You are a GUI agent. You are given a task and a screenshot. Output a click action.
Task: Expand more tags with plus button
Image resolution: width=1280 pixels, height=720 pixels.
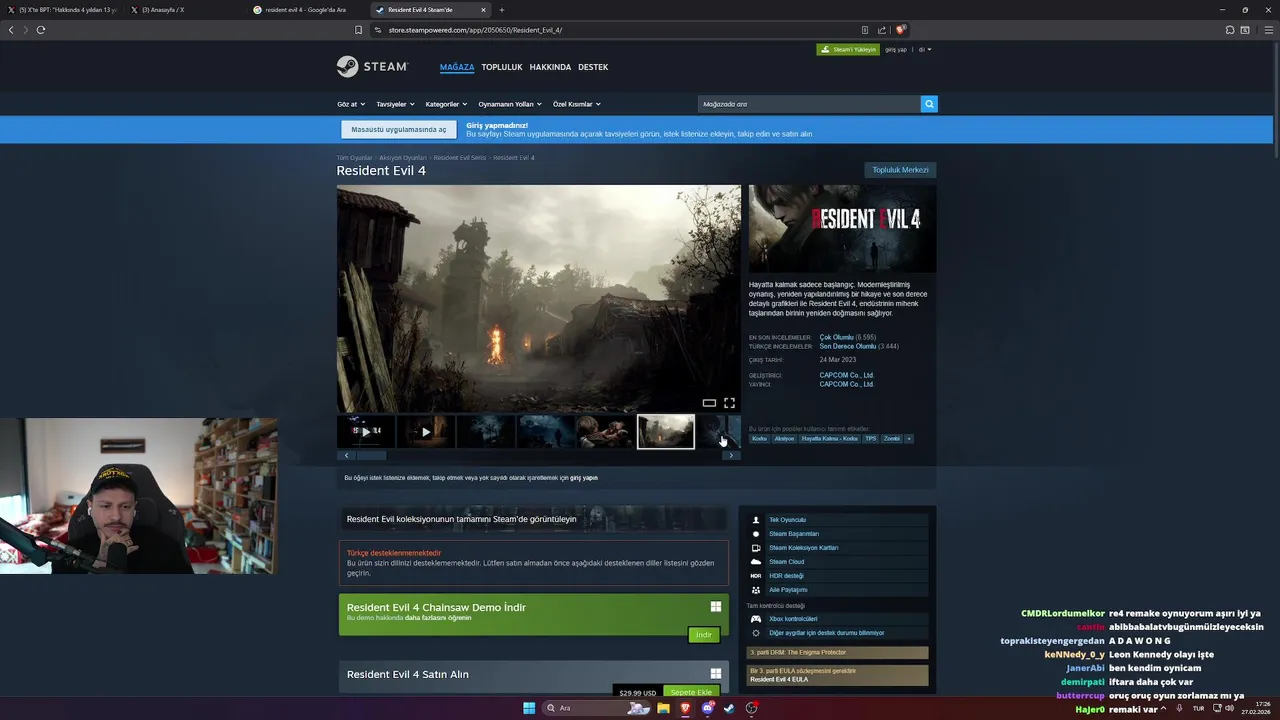coord(909,438)
